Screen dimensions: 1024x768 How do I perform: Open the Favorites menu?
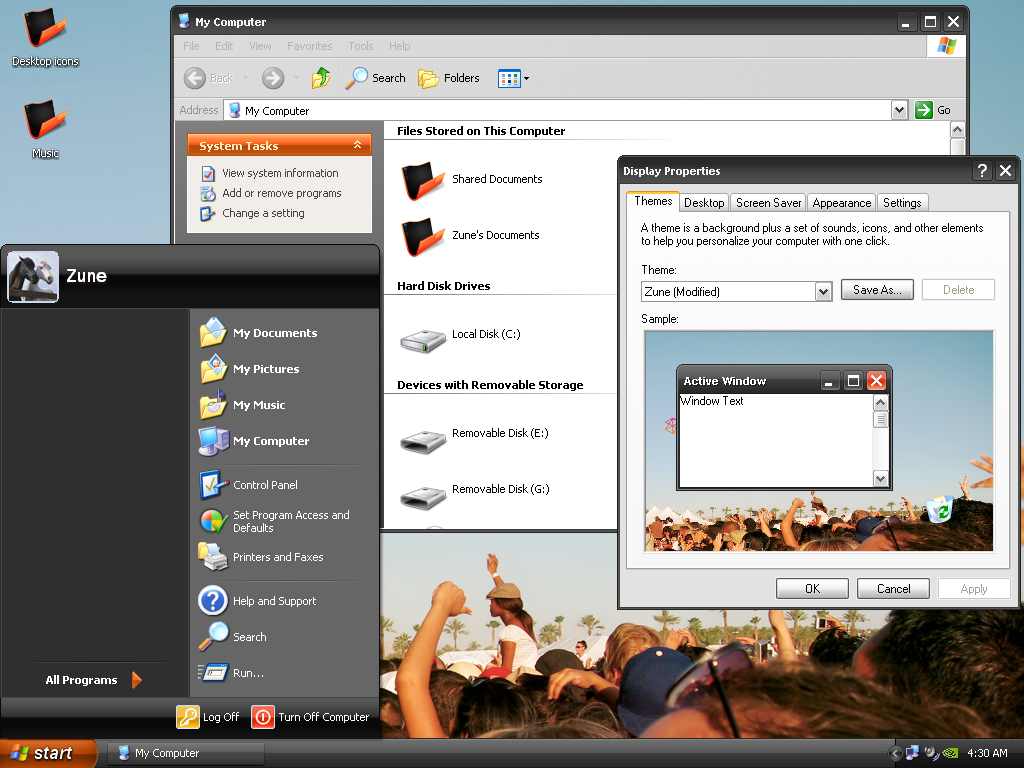[x=310, y=46]
